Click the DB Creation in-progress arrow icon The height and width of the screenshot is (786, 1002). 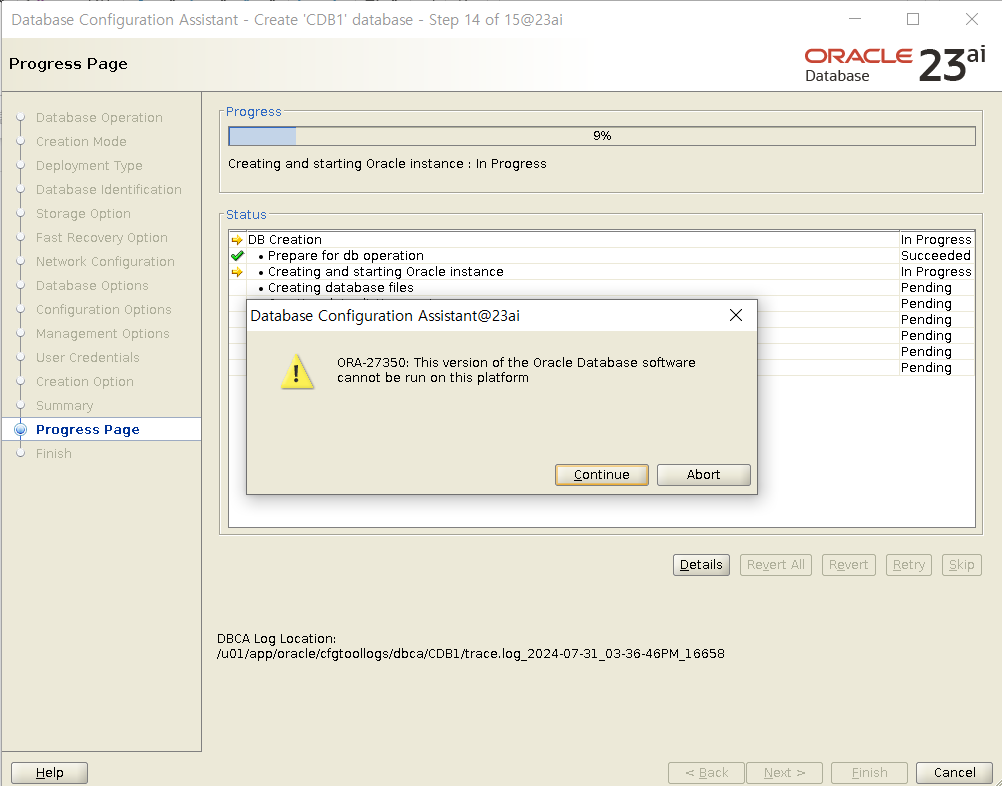coord(237,240)
